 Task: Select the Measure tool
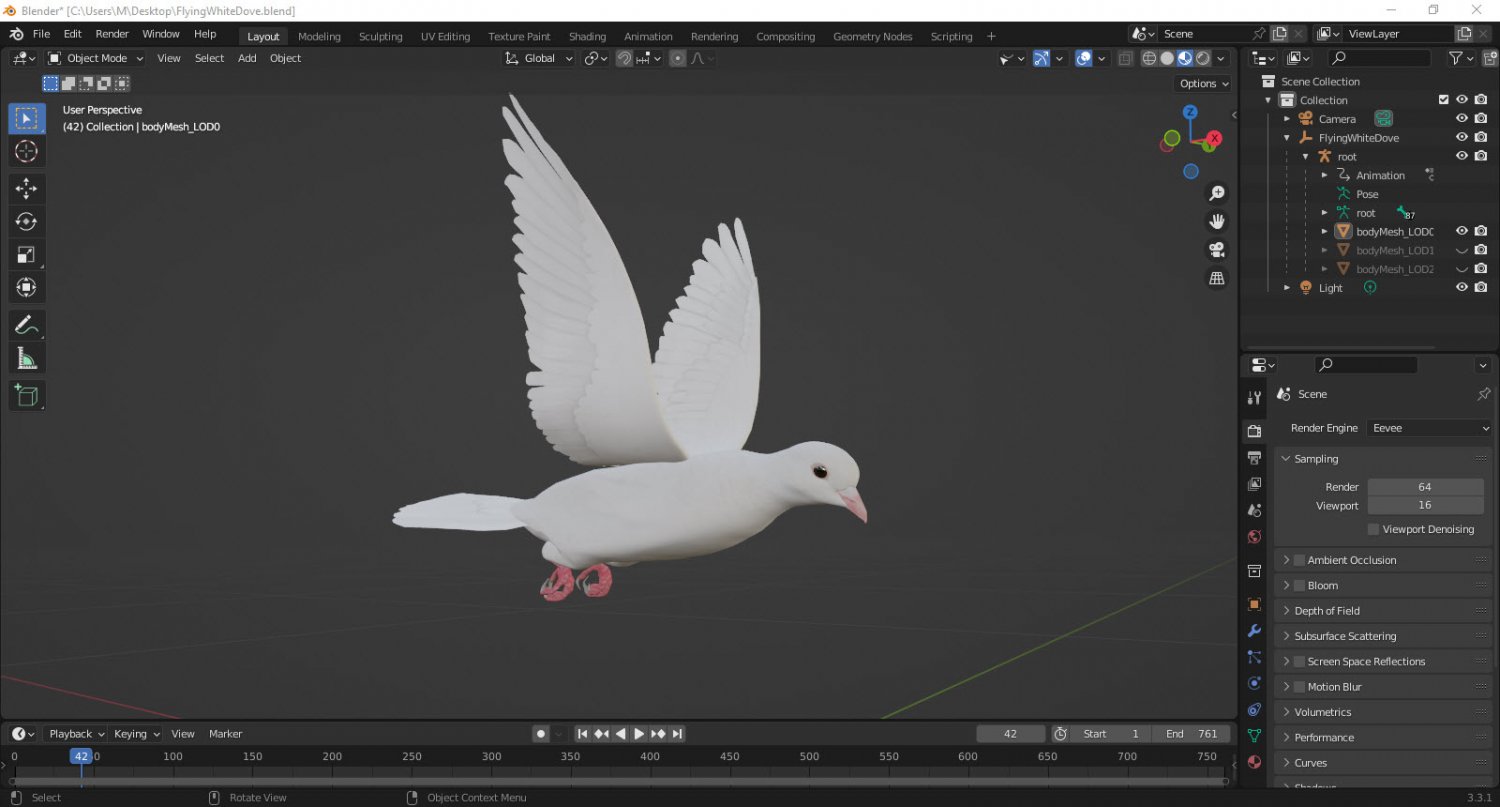click(26, 356)
